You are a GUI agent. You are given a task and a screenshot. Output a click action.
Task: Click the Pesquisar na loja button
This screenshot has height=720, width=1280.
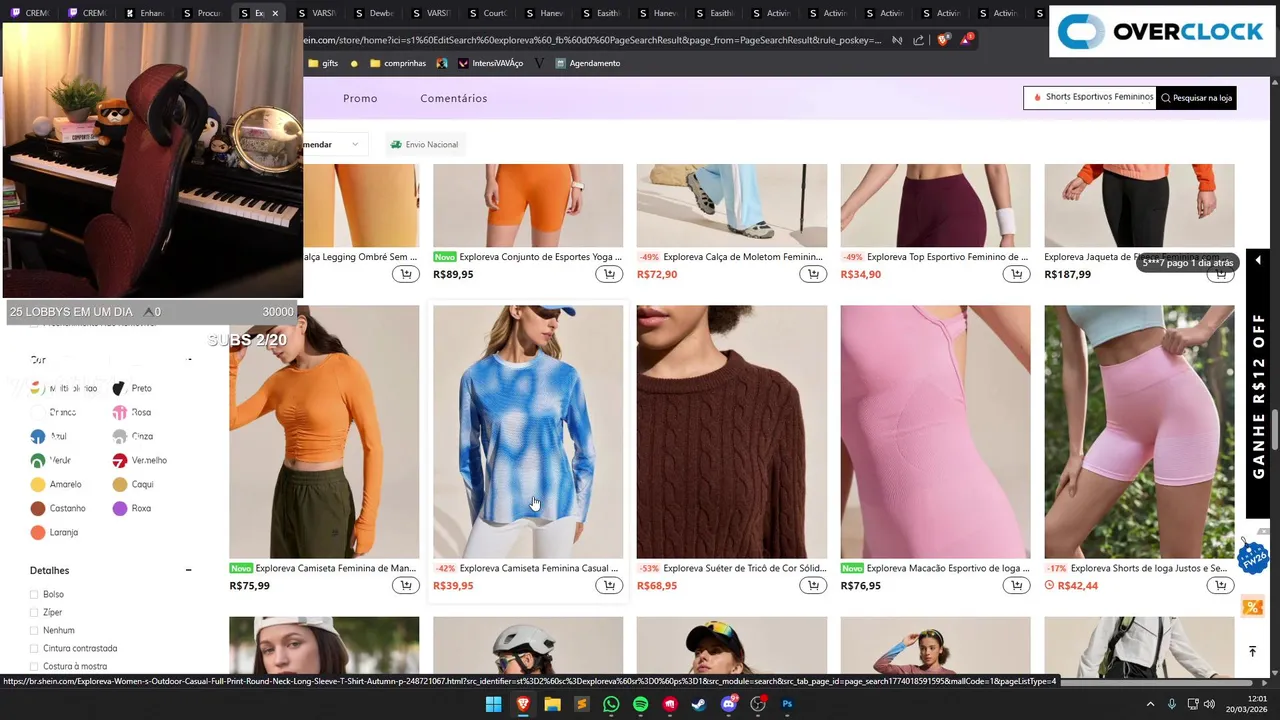pos(1196,97)
